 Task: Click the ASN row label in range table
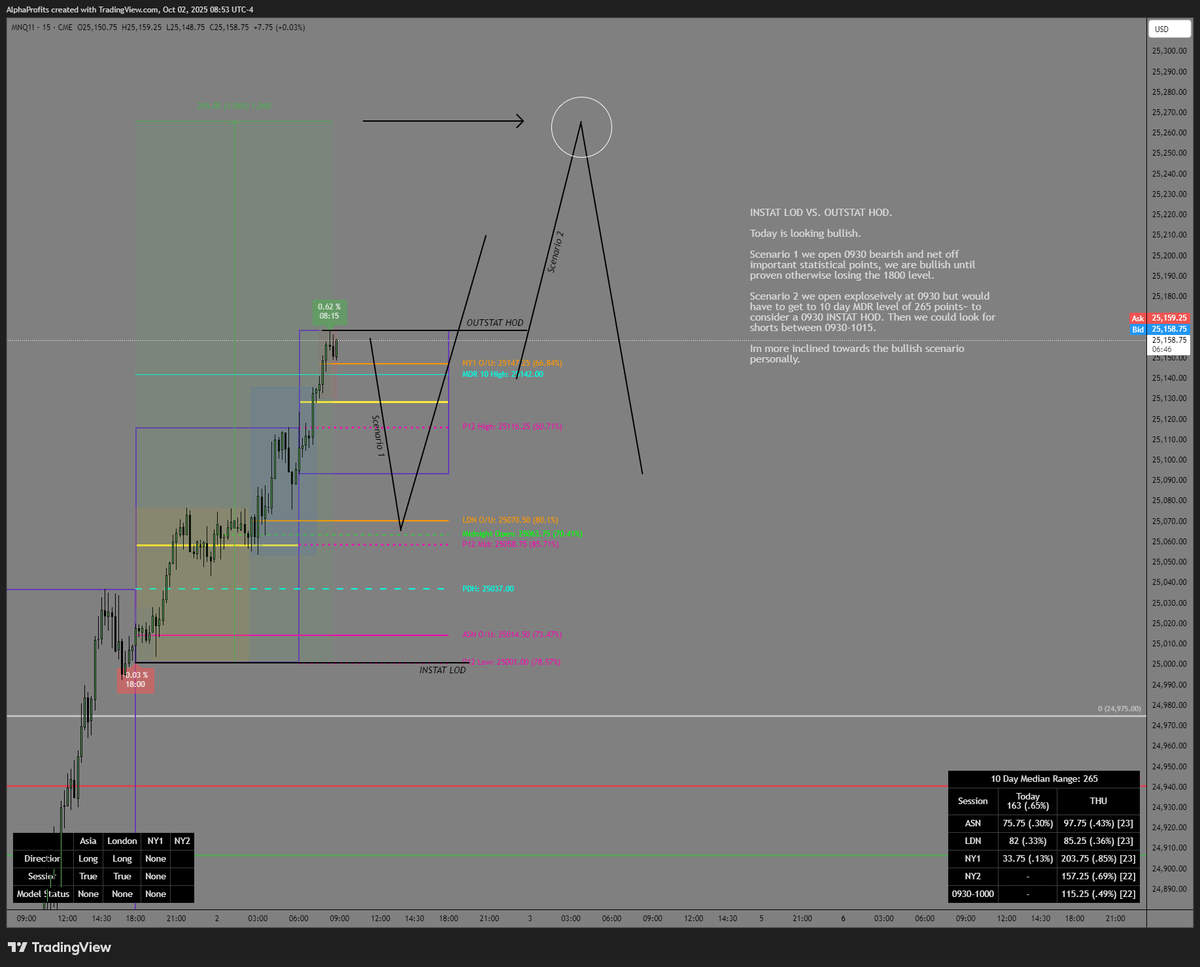[973, 822]
